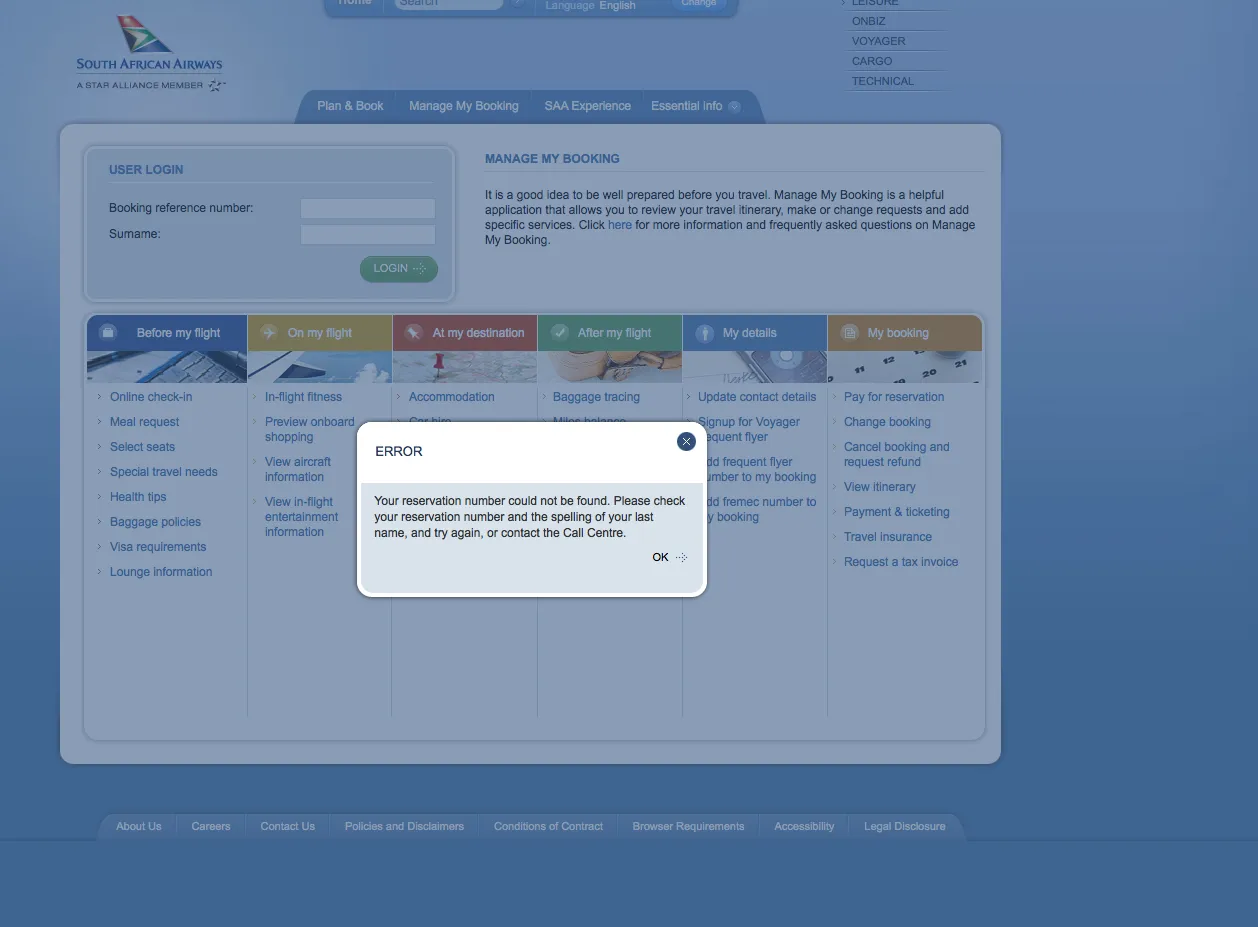Open the Select seats link
Viewport: 1258px width, 927px height.
[x=142, y=447]
